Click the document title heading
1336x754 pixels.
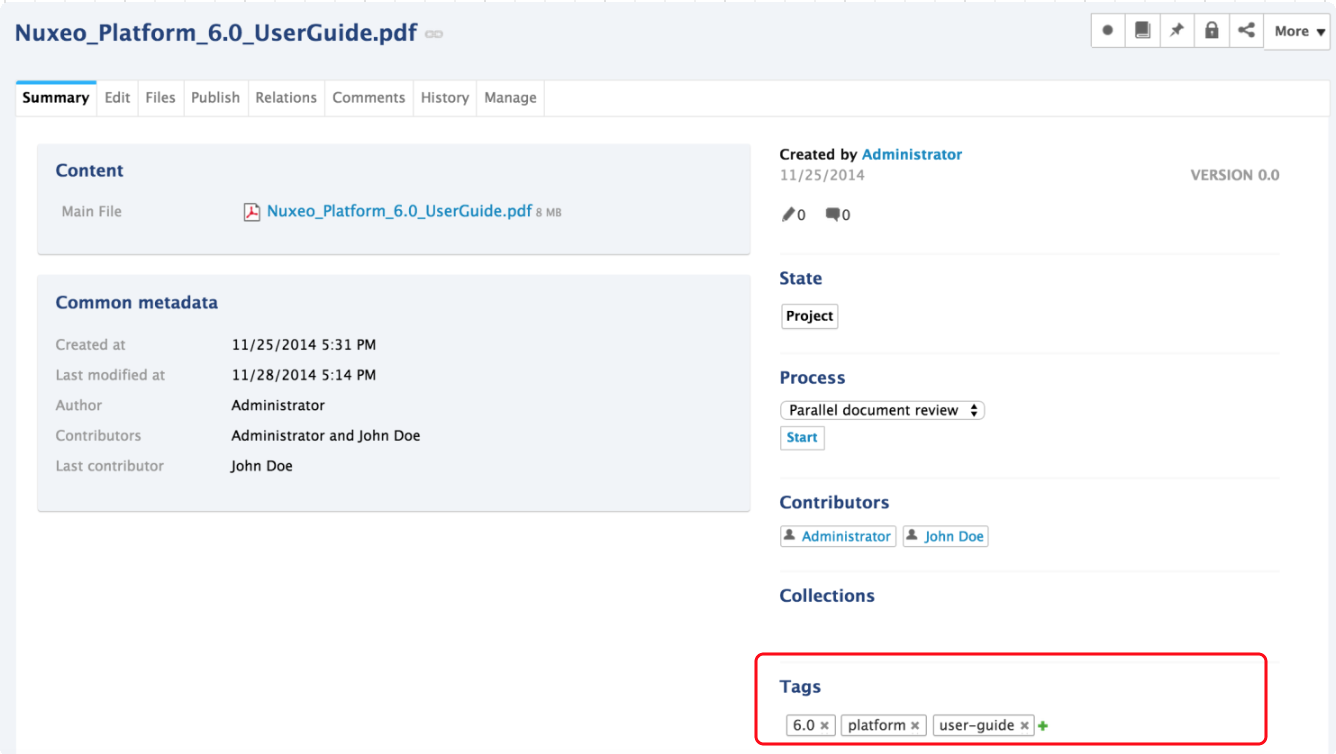(x=216, y=32)
